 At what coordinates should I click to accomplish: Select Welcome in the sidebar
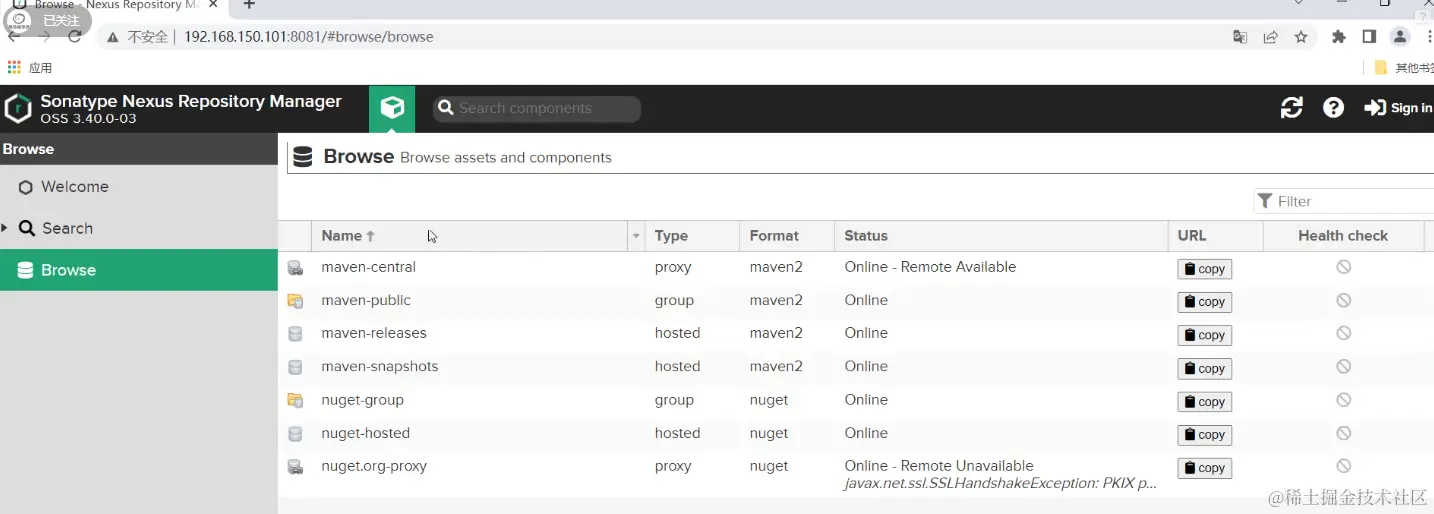[x=74, y=187]
